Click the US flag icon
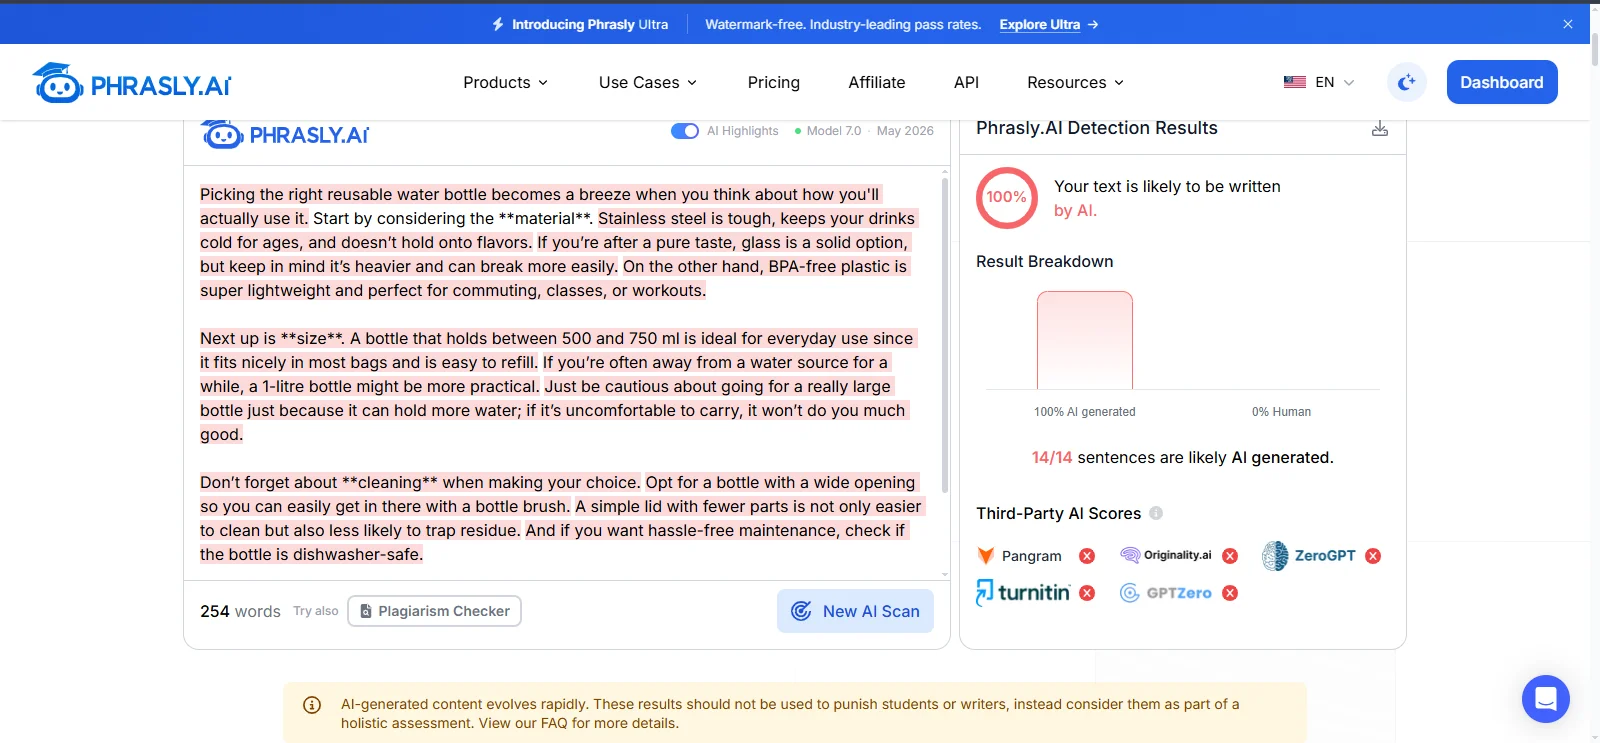The image size is (1600, 743). (1295, 82)
